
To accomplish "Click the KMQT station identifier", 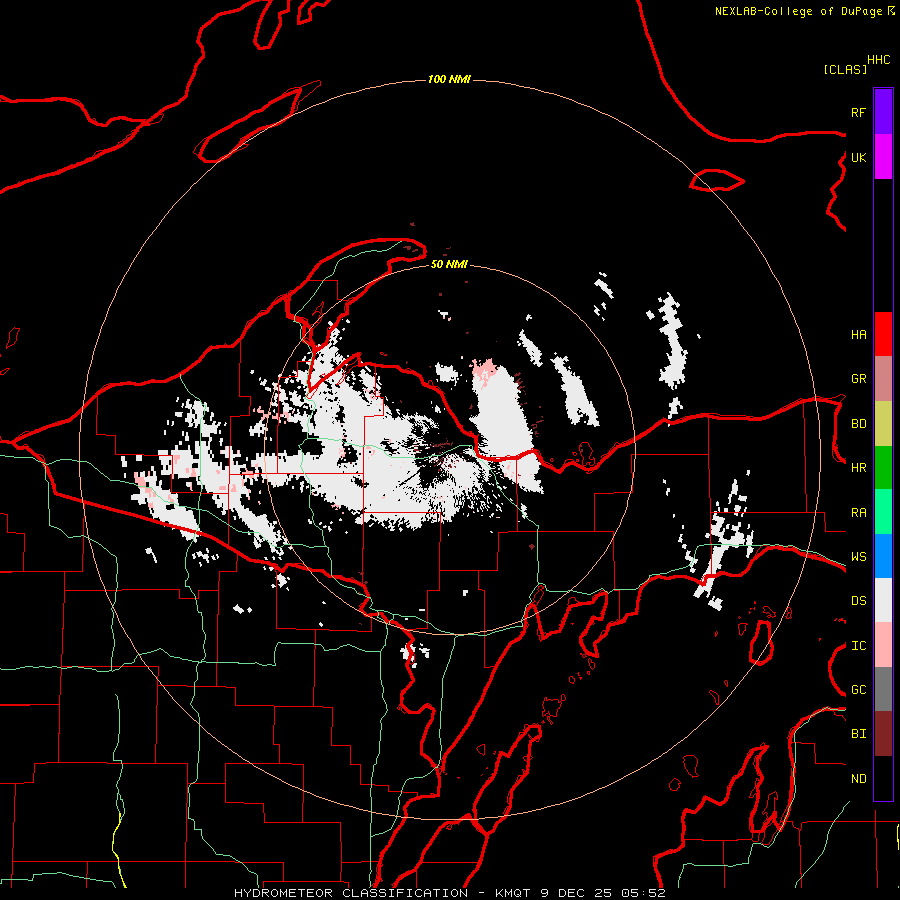I will pyautogui.click(x=513, y=893).
